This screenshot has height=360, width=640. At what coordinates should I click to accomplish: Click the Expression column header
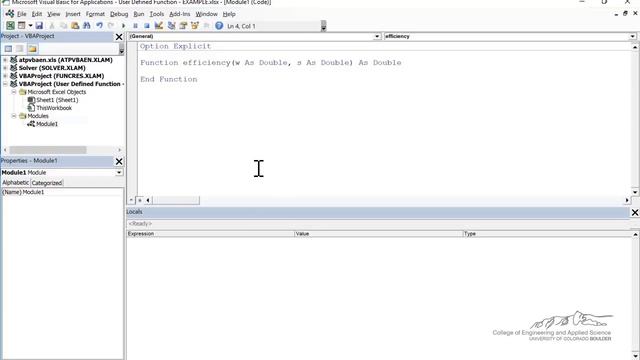point(210,234)
